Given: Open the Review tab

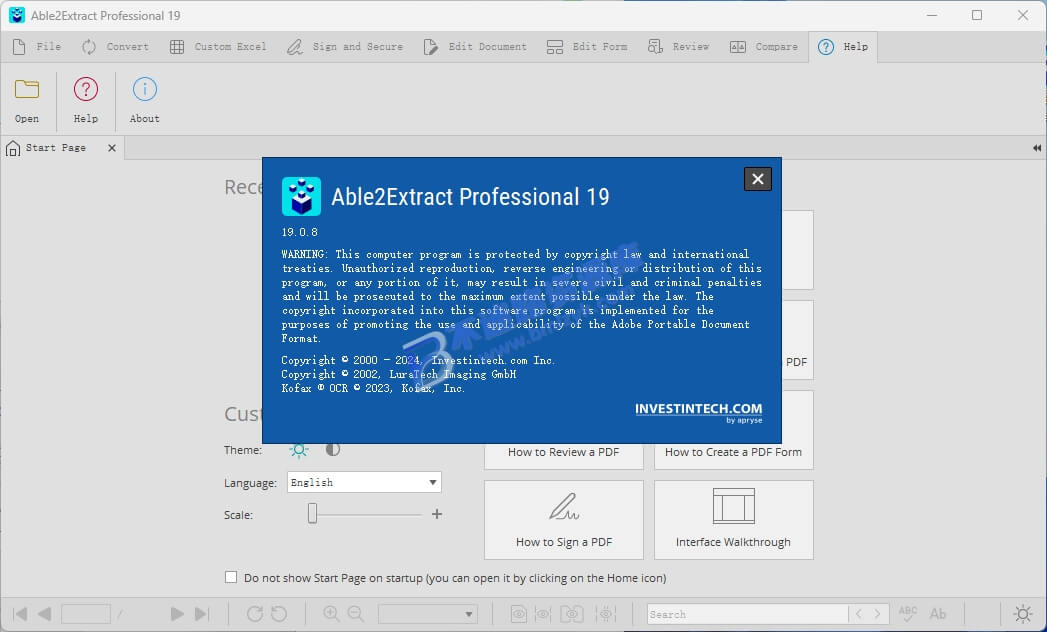Looking at the screenshot, I should click(678, 47).
